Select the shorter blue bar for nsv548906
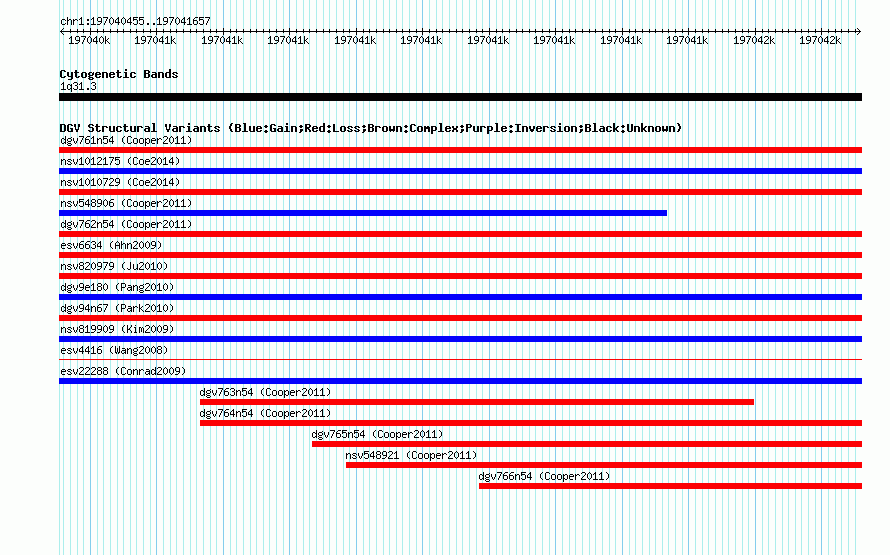This screenshot has height=555, width=890. (x=363, y=213)
